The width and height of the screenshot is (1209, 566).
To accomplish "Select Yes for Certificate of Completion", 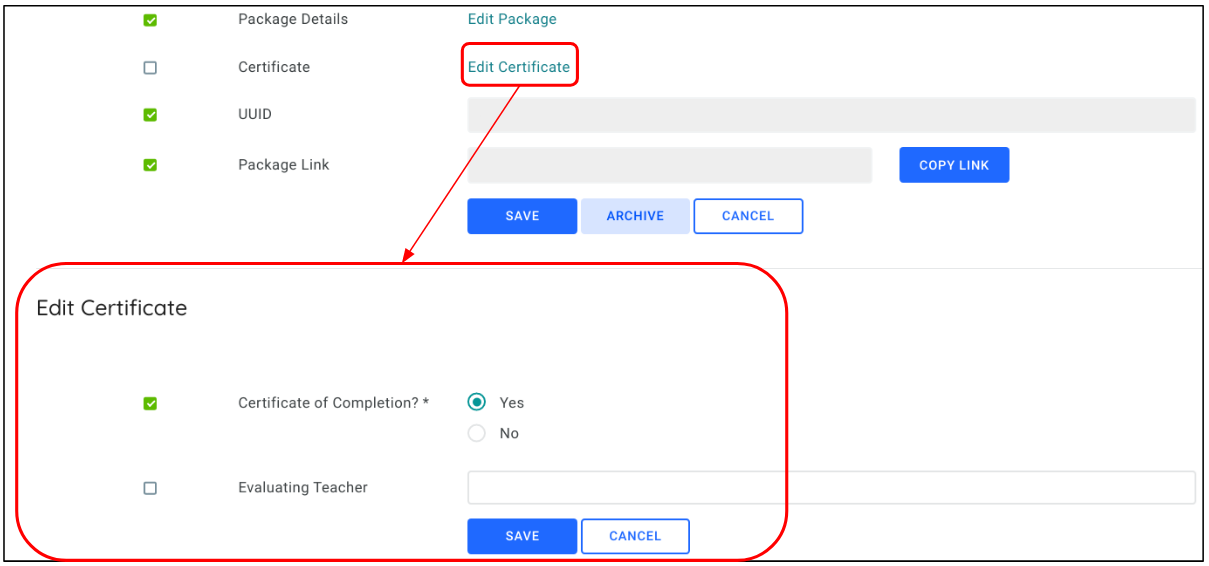I will 477,402.
